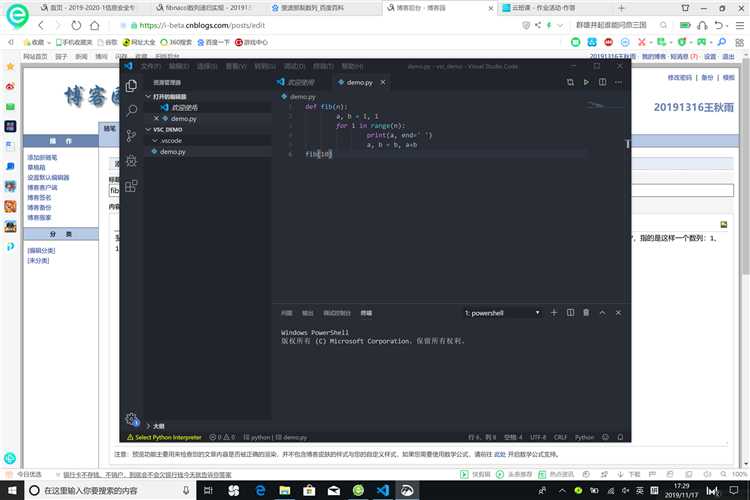Open Microsoft Edge from the taskbar
Image resolution: width=750 pixels, height=500 pixels.
click(260, 490)
